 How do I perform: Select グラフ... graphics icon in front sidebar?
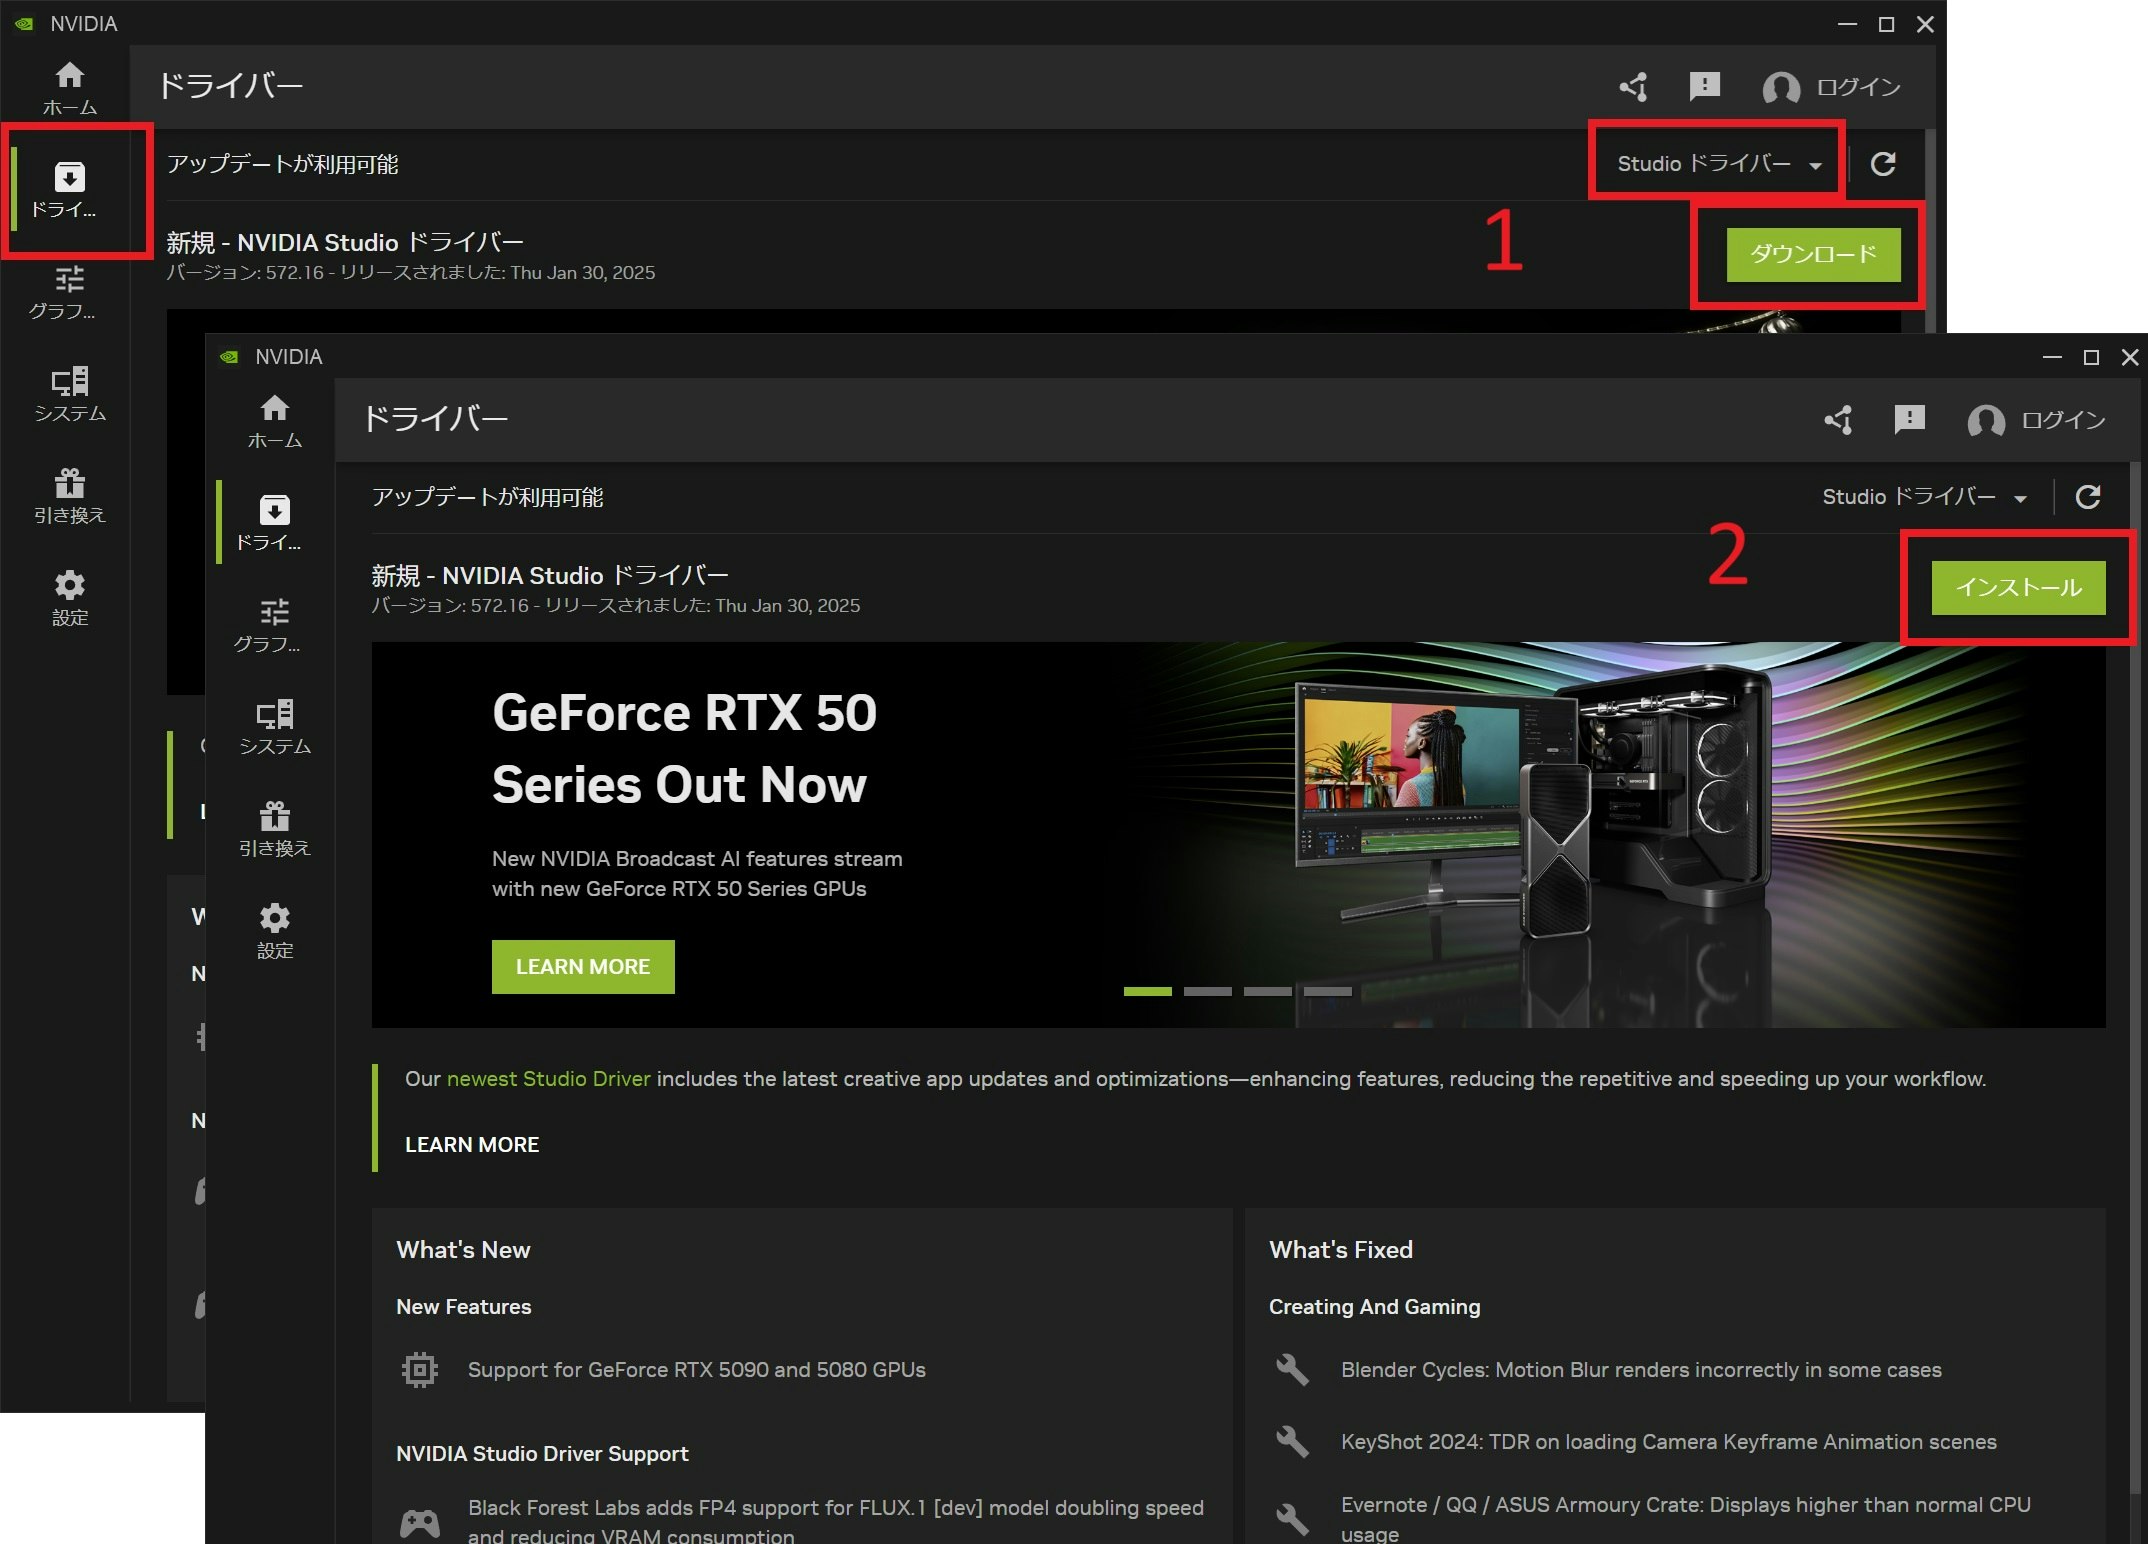click(x=274, y=625)
